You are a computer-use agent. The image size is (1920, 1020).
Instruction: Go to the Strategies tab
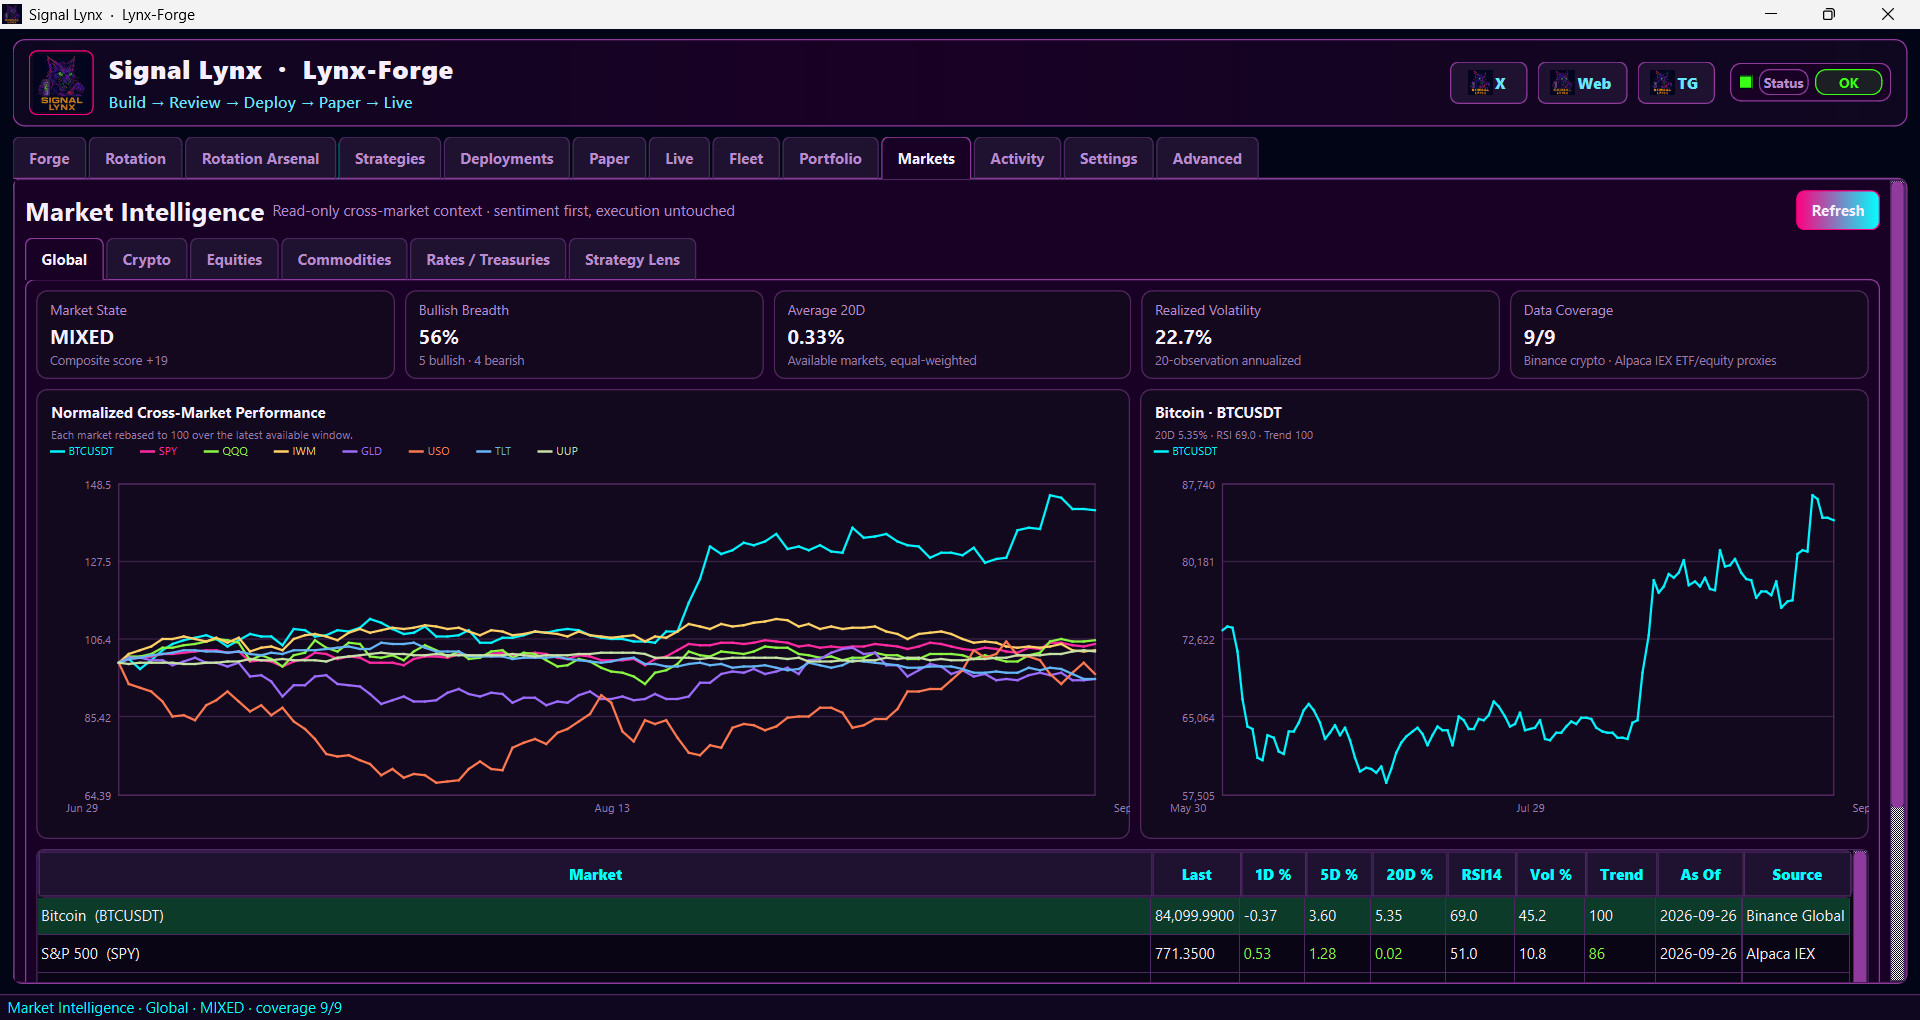coord(389,158)
